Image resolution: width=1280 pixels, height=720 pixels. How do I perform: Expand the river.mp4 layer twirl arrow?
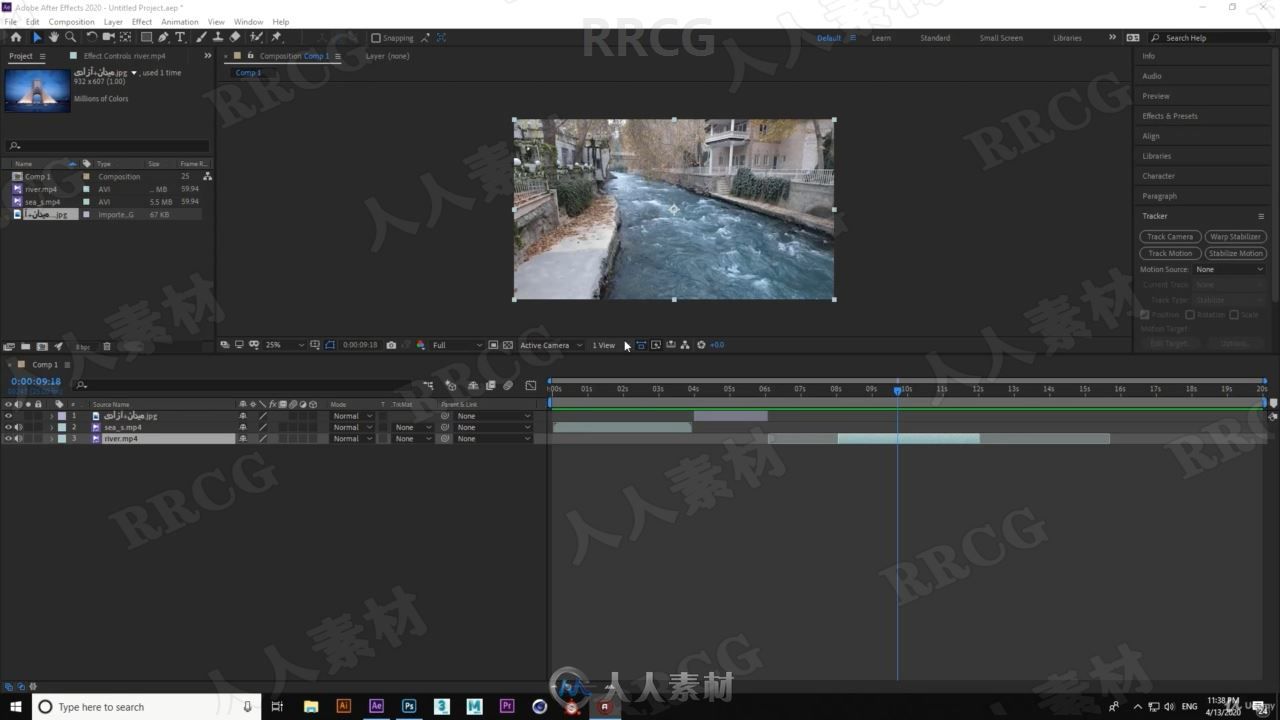pyautogui.click(x=52, y=439)
